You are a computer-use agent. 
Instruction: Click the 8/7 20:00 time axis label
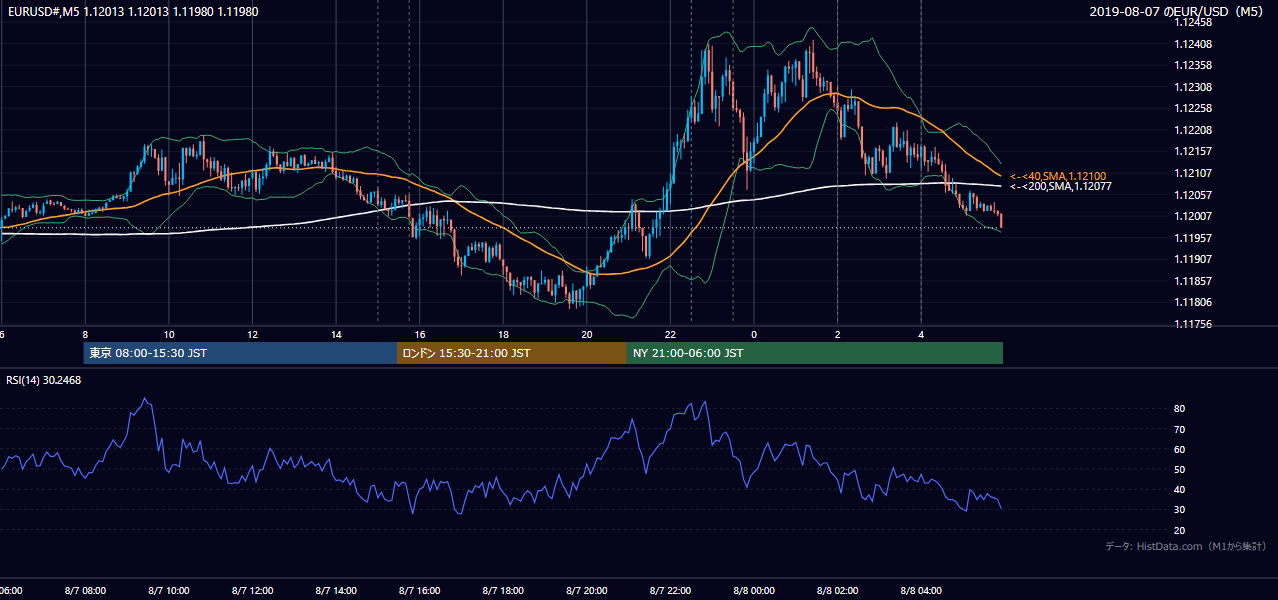[587, 590]
